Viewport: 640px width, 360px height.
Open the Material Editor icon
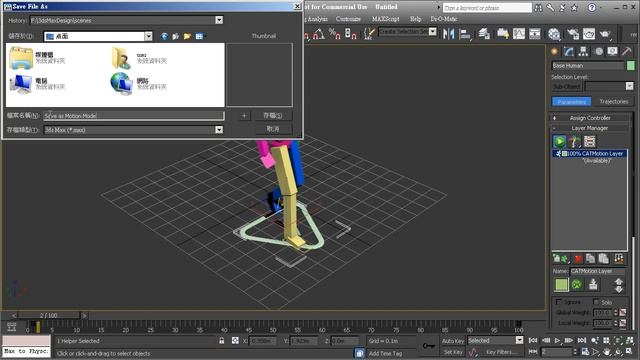tap(554, 34)
